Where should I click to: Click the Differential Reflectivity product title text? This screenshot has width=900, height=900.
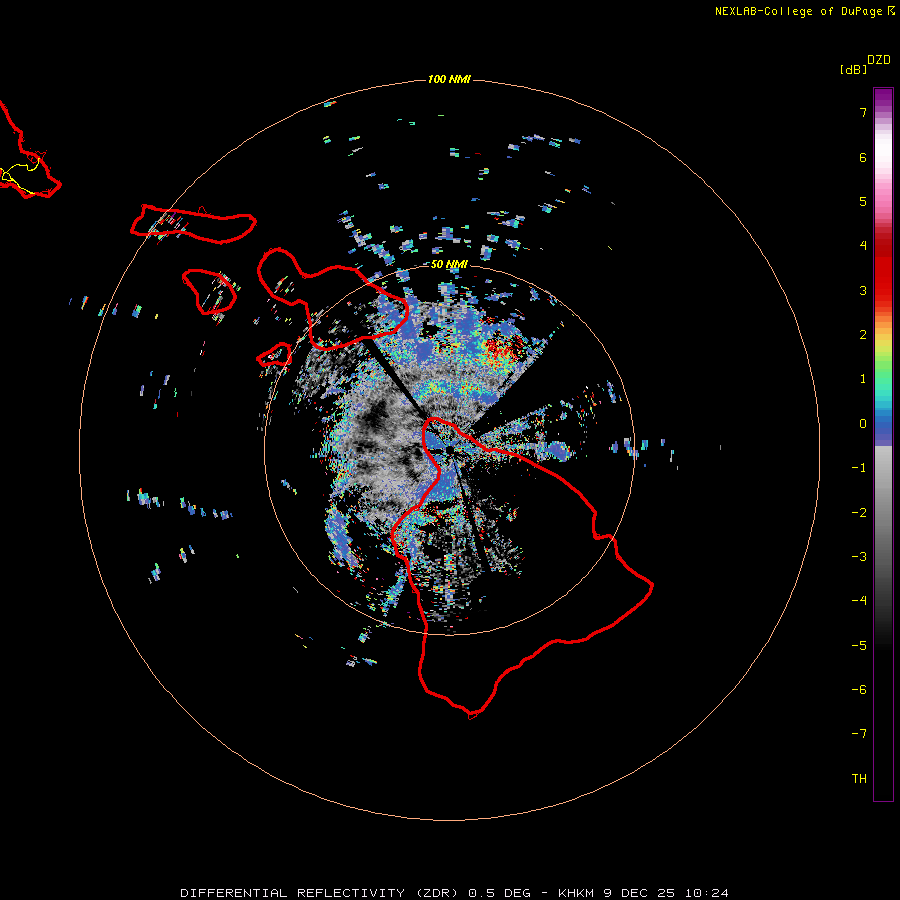point(317,893)
